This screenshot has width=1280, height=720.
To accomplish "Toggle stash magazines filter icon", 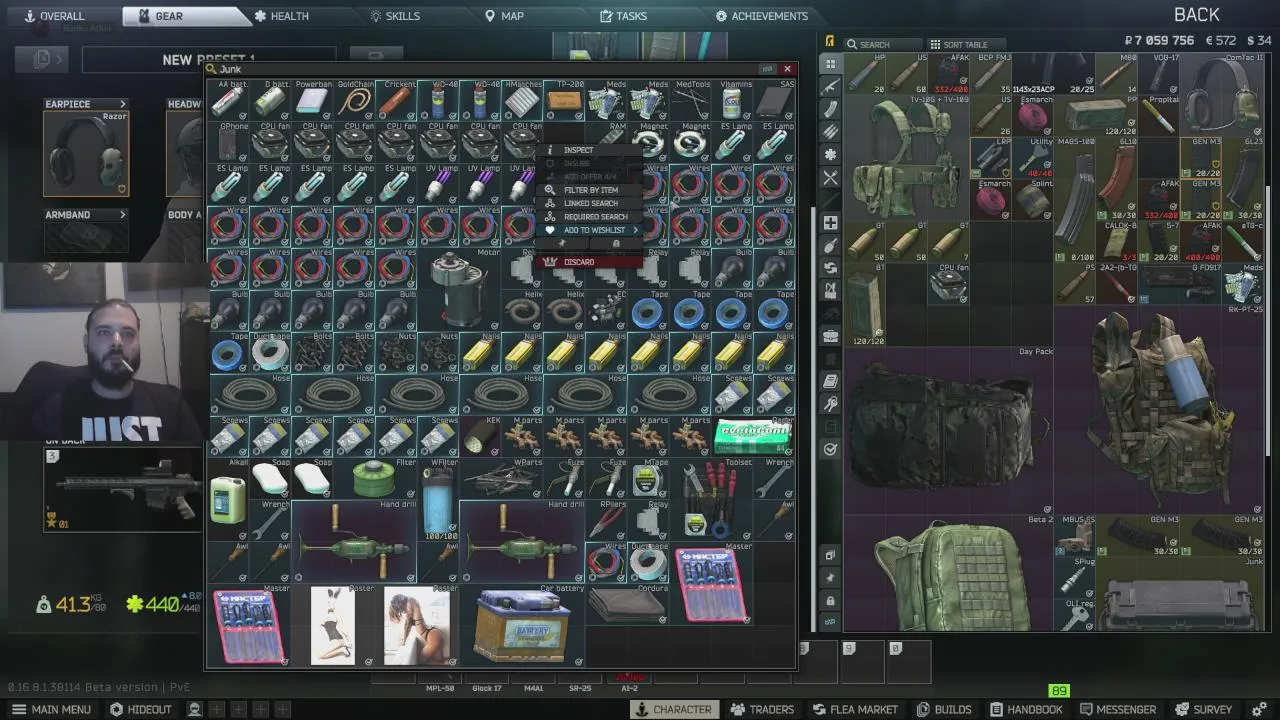I will 830,109.
